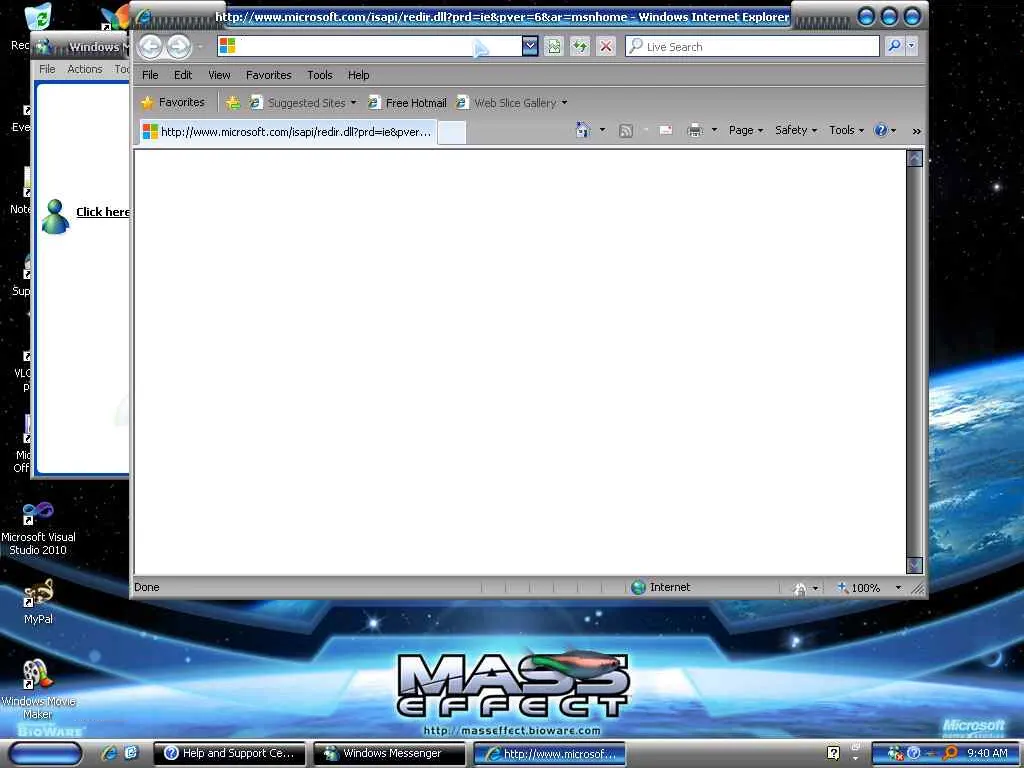Click the question mark icon near the system tray

coord(833,753)
